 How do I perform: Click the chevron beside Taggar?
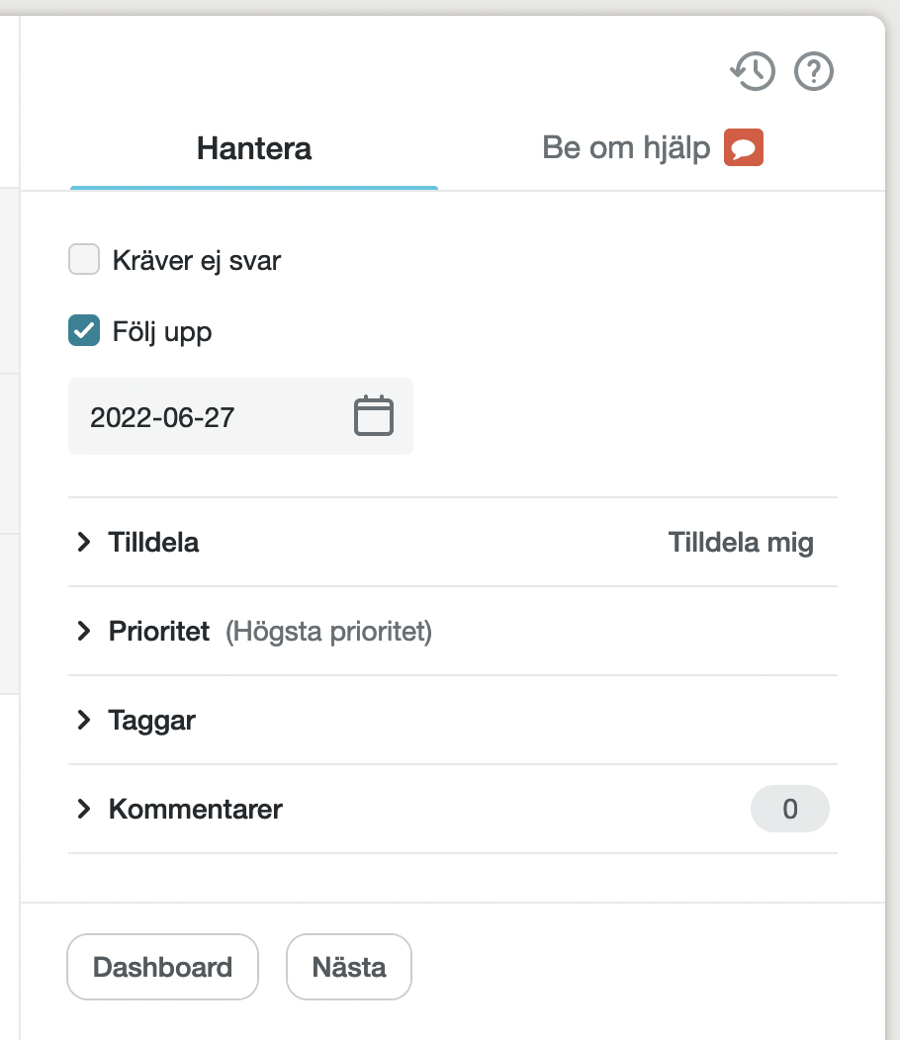(84, 720)
